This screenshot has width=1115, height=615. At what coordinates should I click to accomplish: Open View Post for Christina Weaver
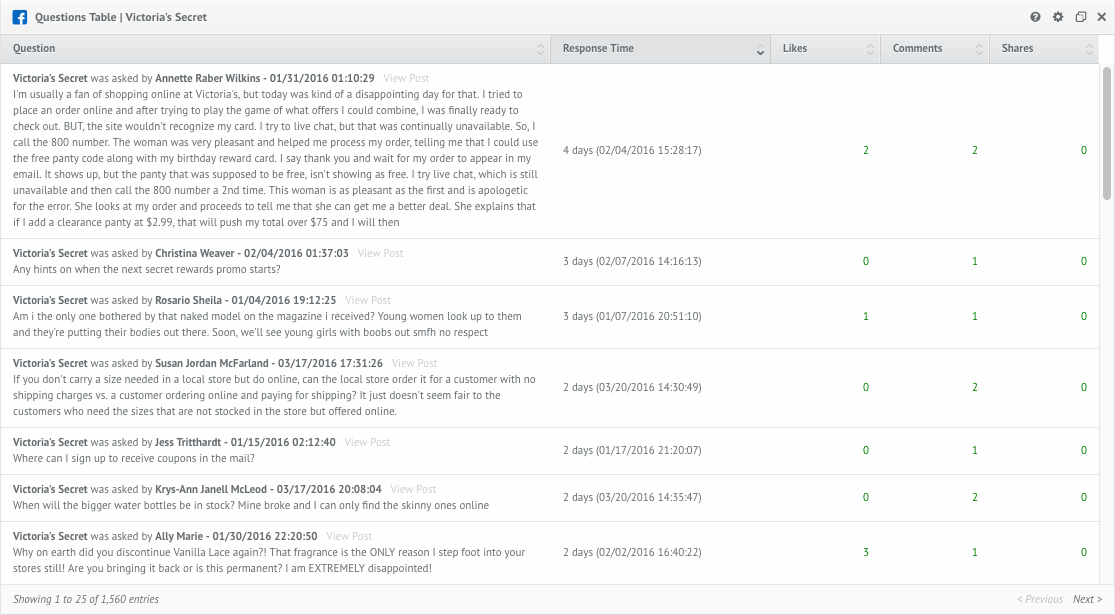tap(380, 253)
